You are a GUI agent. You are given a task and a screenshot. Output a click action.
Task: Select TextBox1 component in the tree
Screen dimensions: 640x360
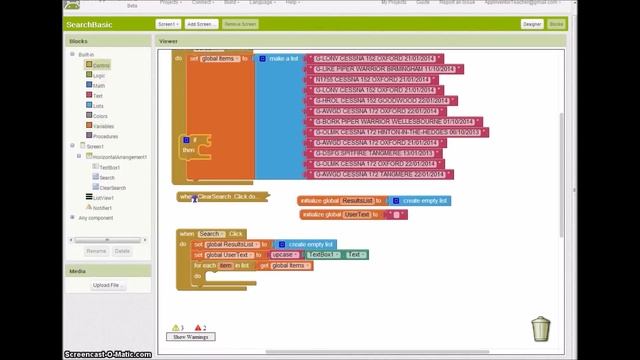(106, 167)
